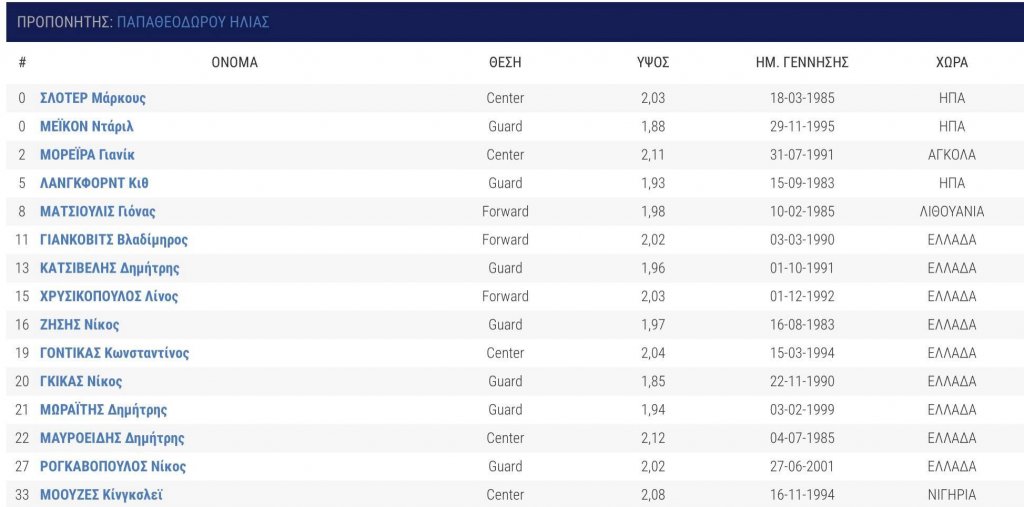
Task: Open coach link ΠΑΠΑΘΕΟΔΩΡΟΥ ΗΛΙΑΣ
Action: coord(193,22)
